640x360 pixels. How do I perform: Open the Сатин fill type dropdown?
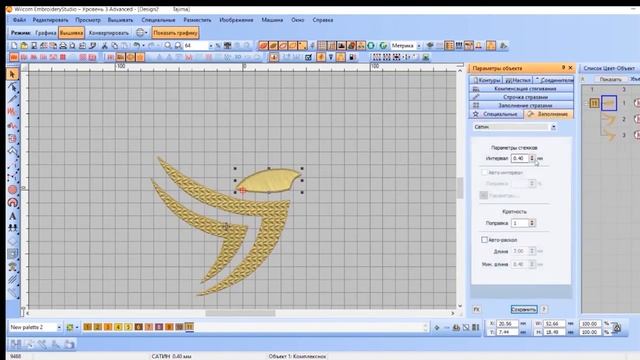pos(553,127)
